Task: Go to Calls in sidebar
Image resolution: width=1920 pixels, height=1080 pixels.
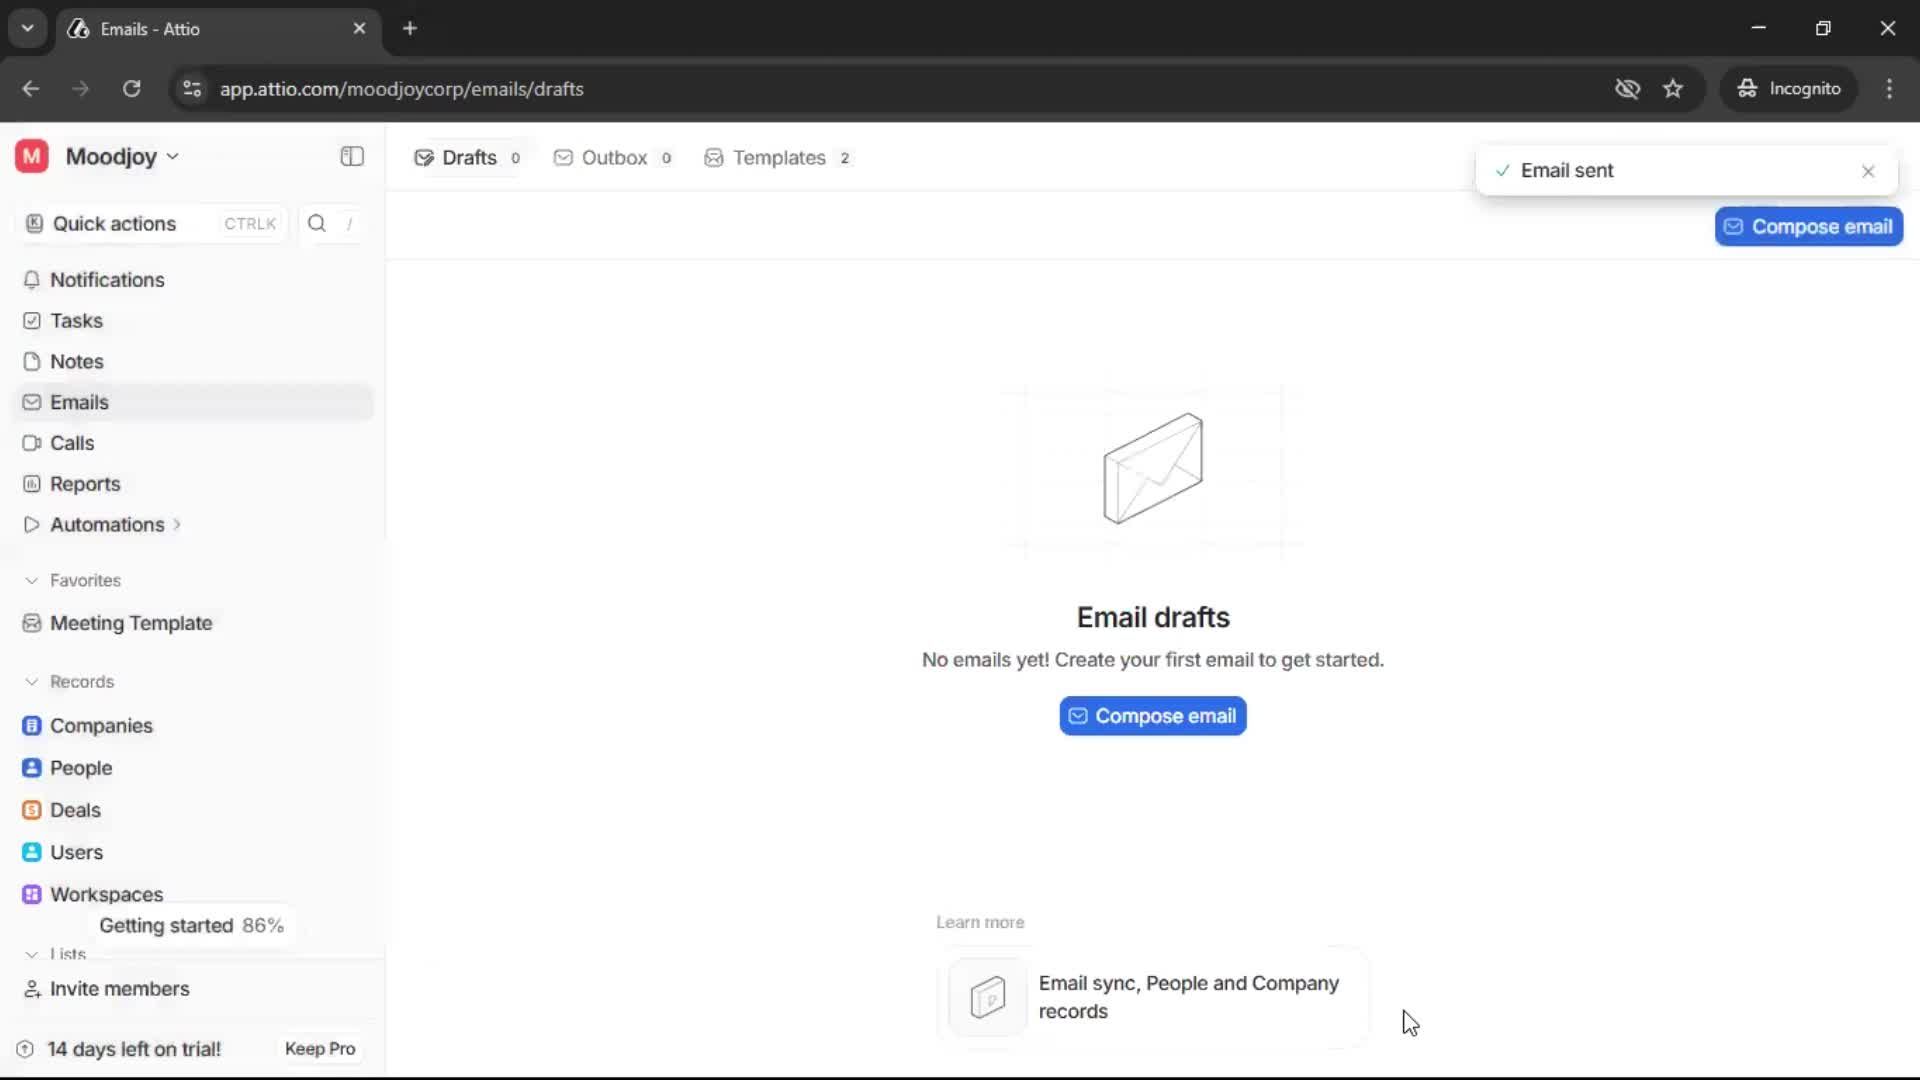Action: coord(71,443)
